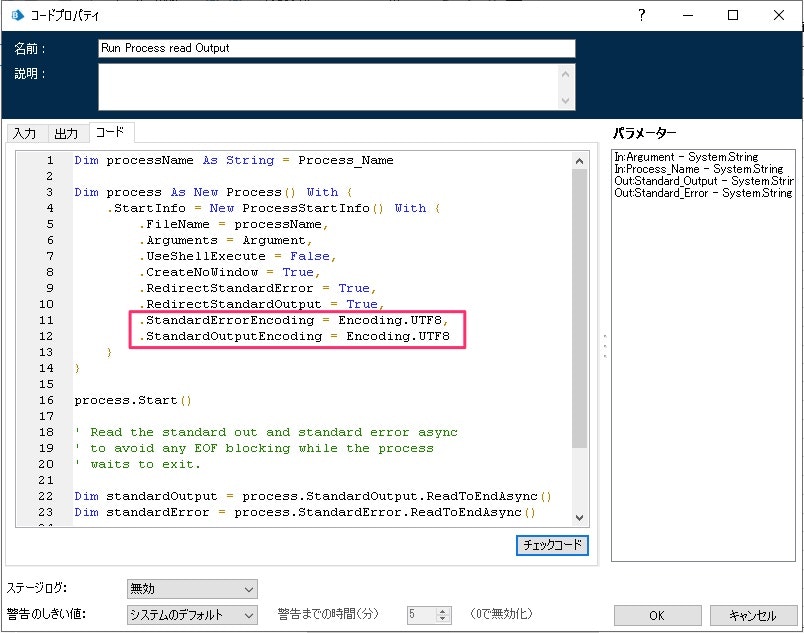
Task: Click code line .RedirectStandardOutput = True
Action: click(x=262, y=304)
